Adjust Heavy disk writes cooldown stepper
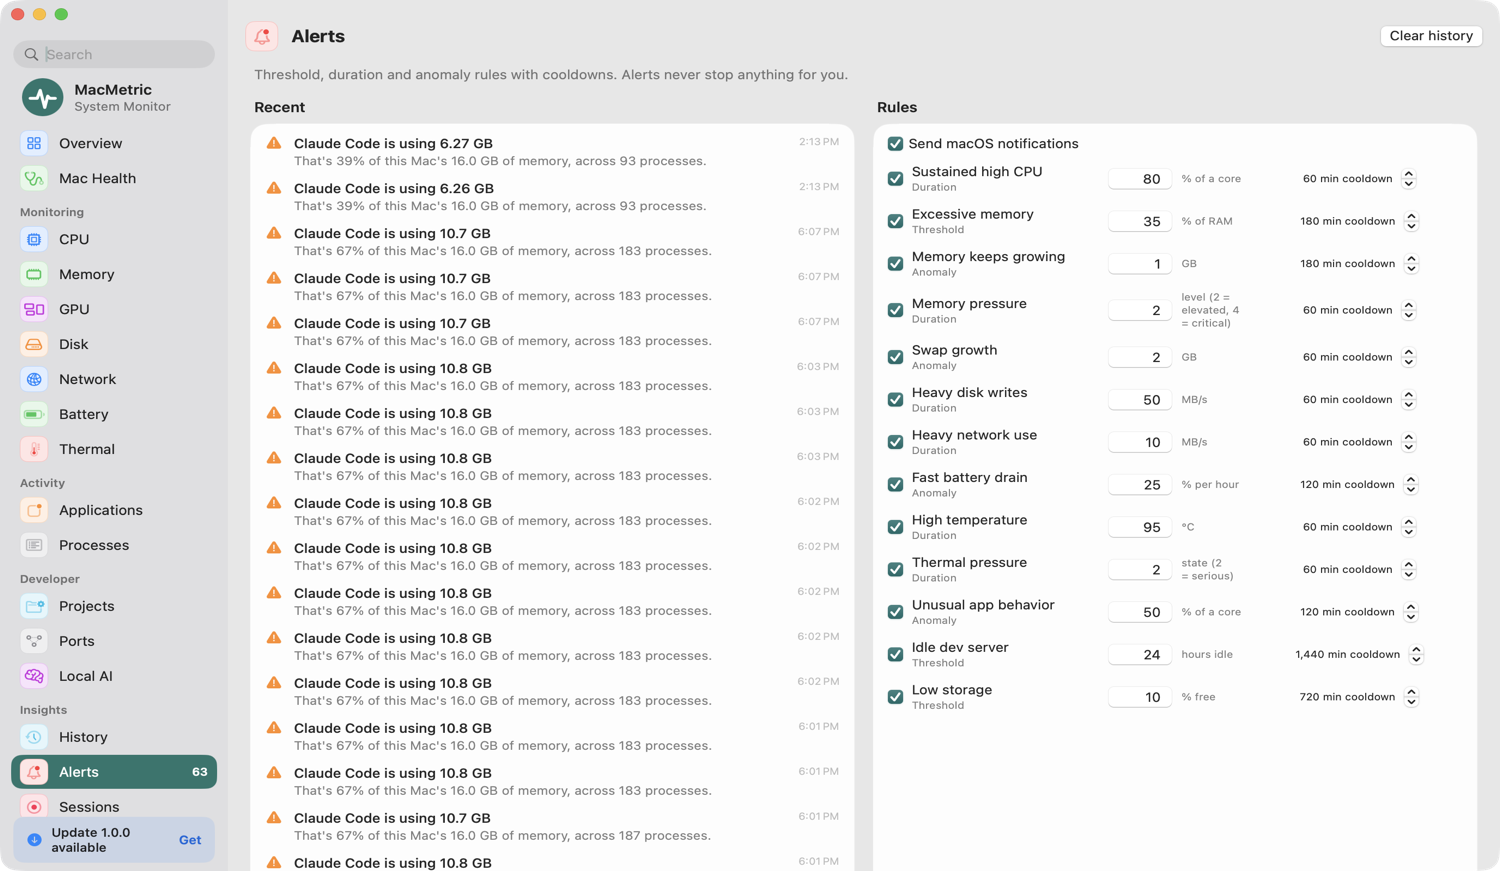 coord(1408,399)
